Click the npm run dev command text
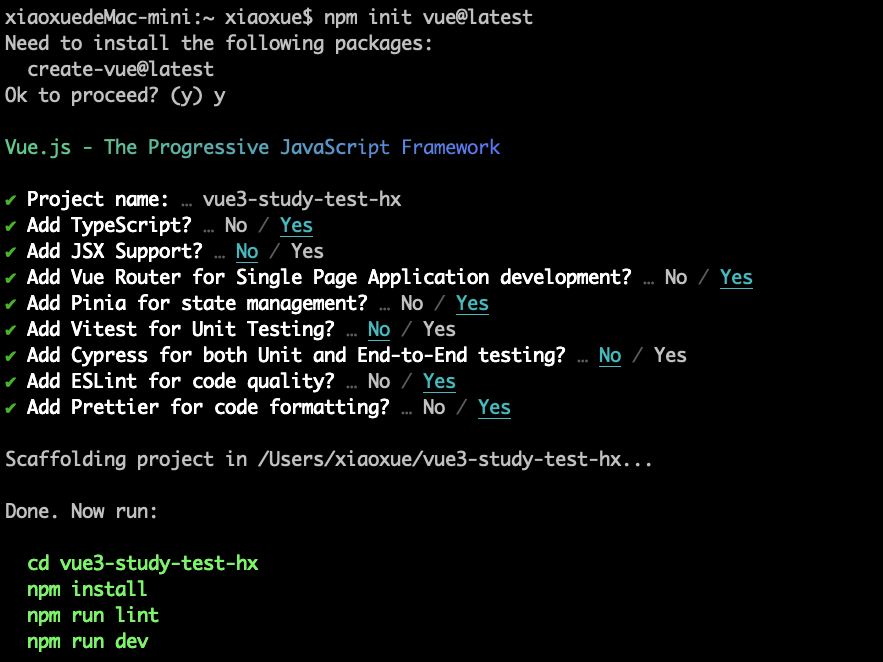This screenshot has height=662, width=883. point(88,641)
